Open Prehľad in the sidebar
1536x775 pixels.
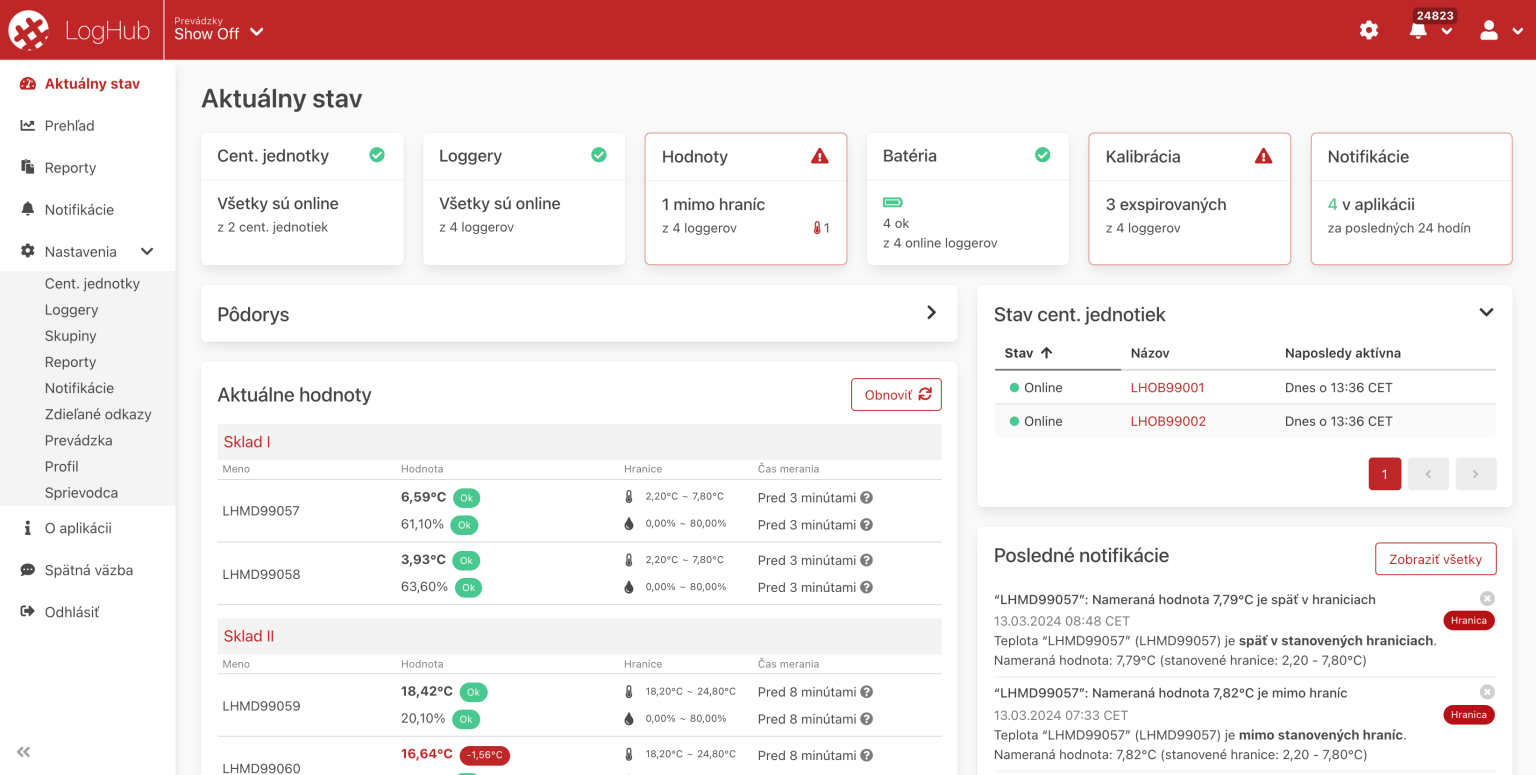(69, 126)
